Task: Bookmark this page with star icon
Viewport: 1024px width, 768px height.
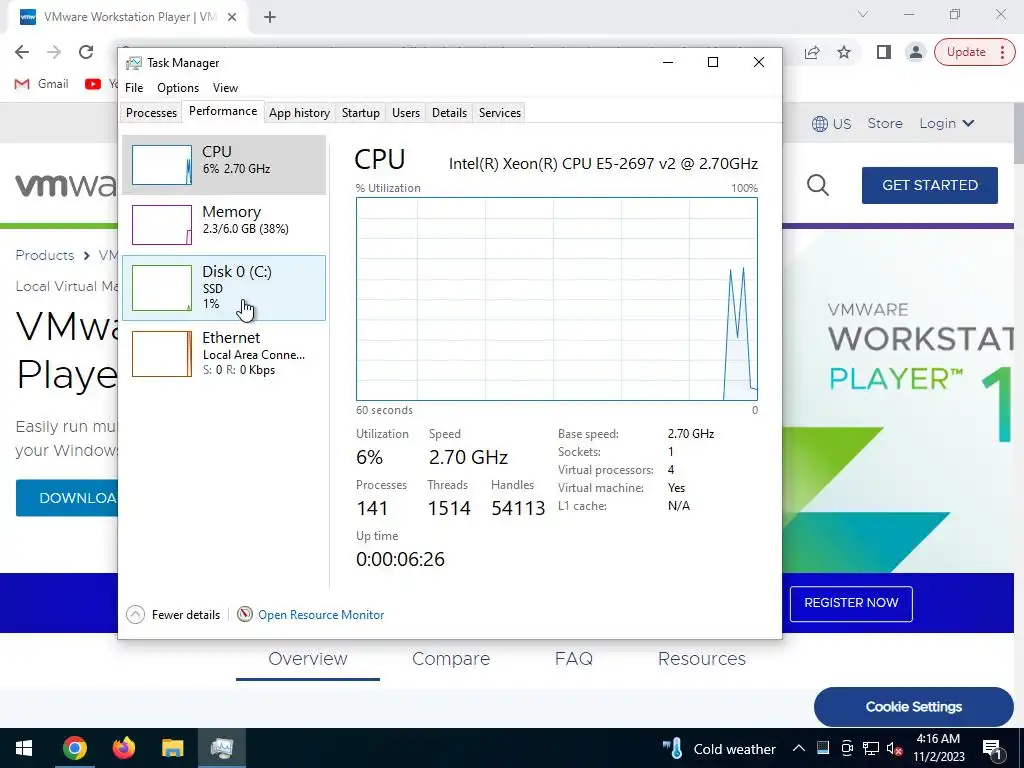Action: 844,52
